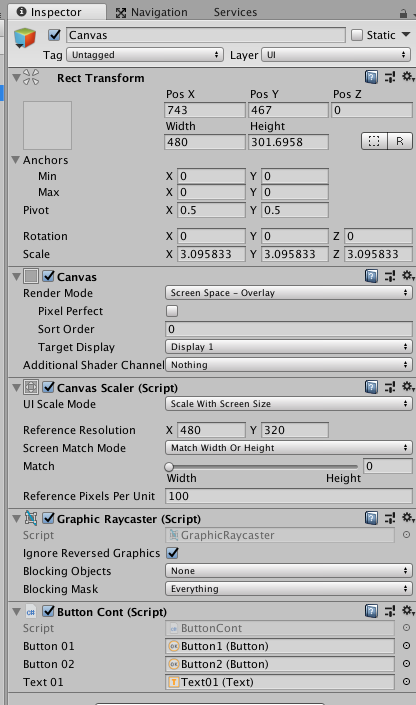Click the Pos X input field
This screenshot has width=416, height=705.
click(x=205, y=110)
